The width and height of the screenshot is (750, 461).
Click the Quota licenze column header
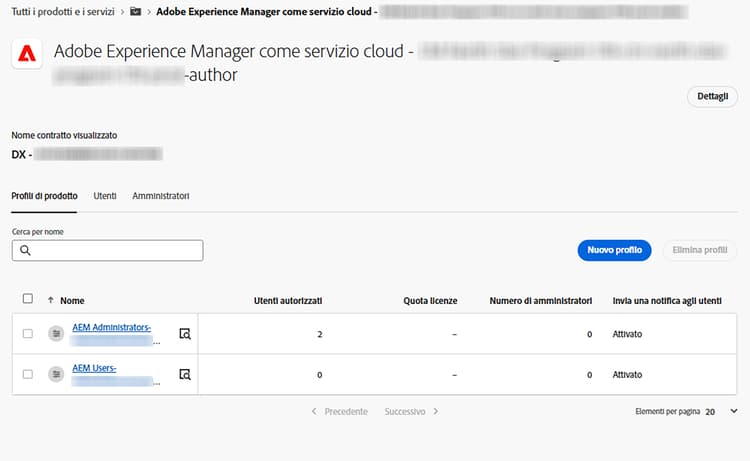click(430, 301)
